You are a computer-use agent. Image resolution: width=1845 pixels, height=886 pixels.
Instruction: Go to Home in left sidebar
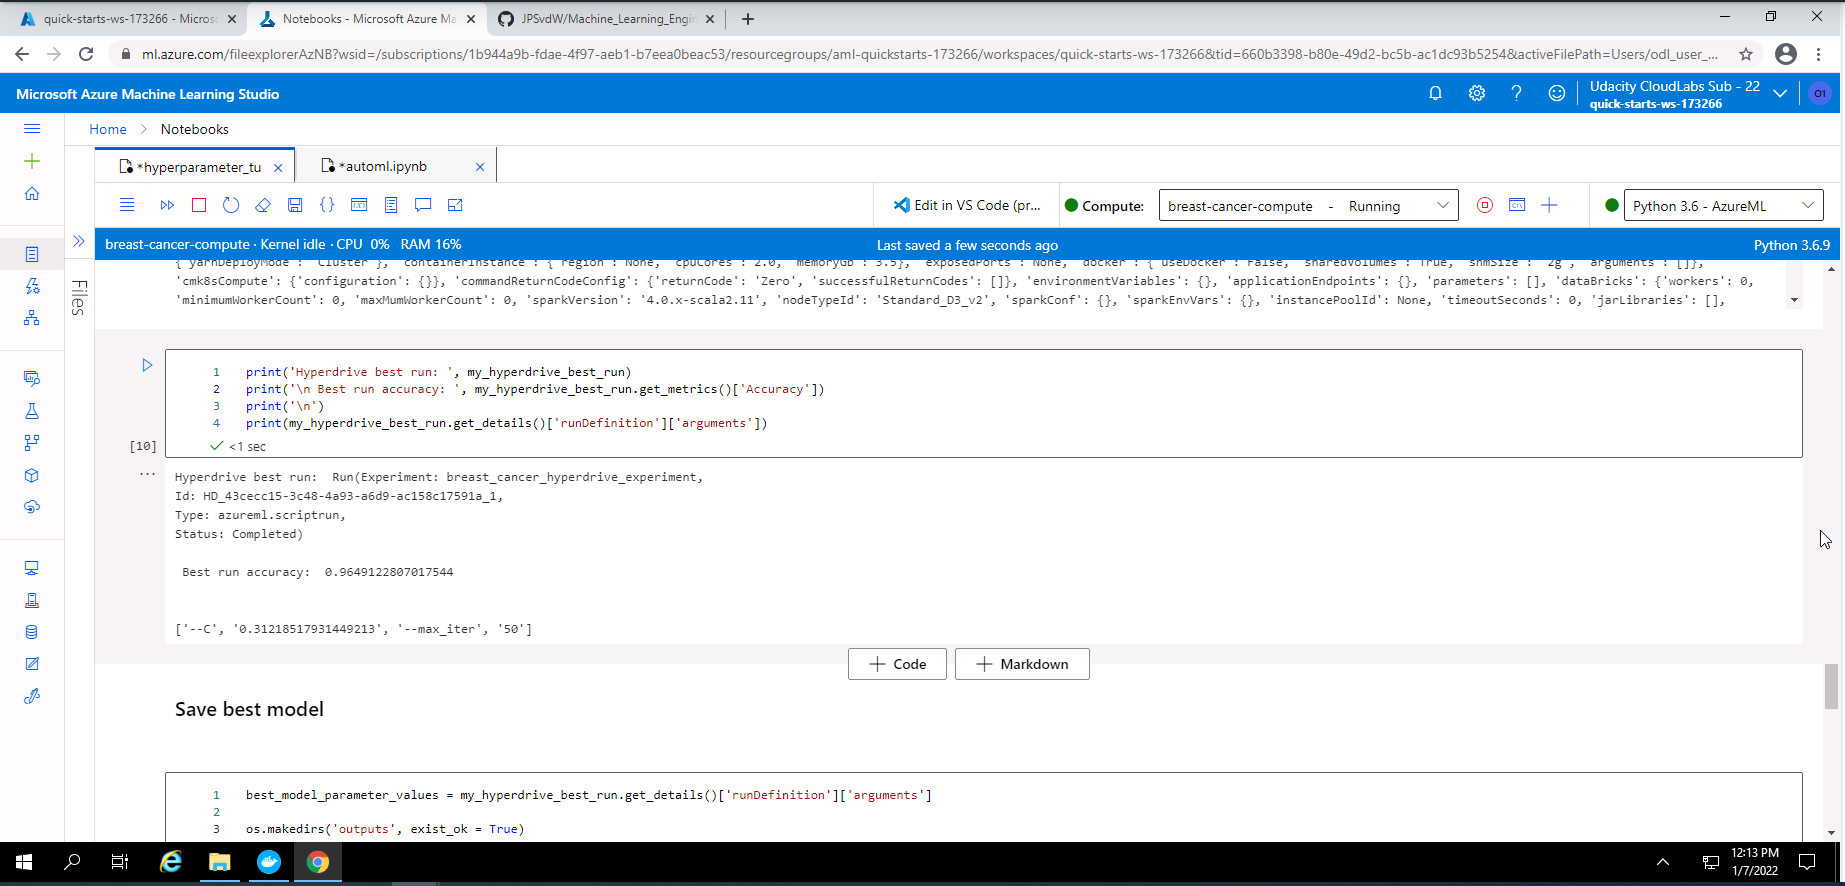pos(32,193)
